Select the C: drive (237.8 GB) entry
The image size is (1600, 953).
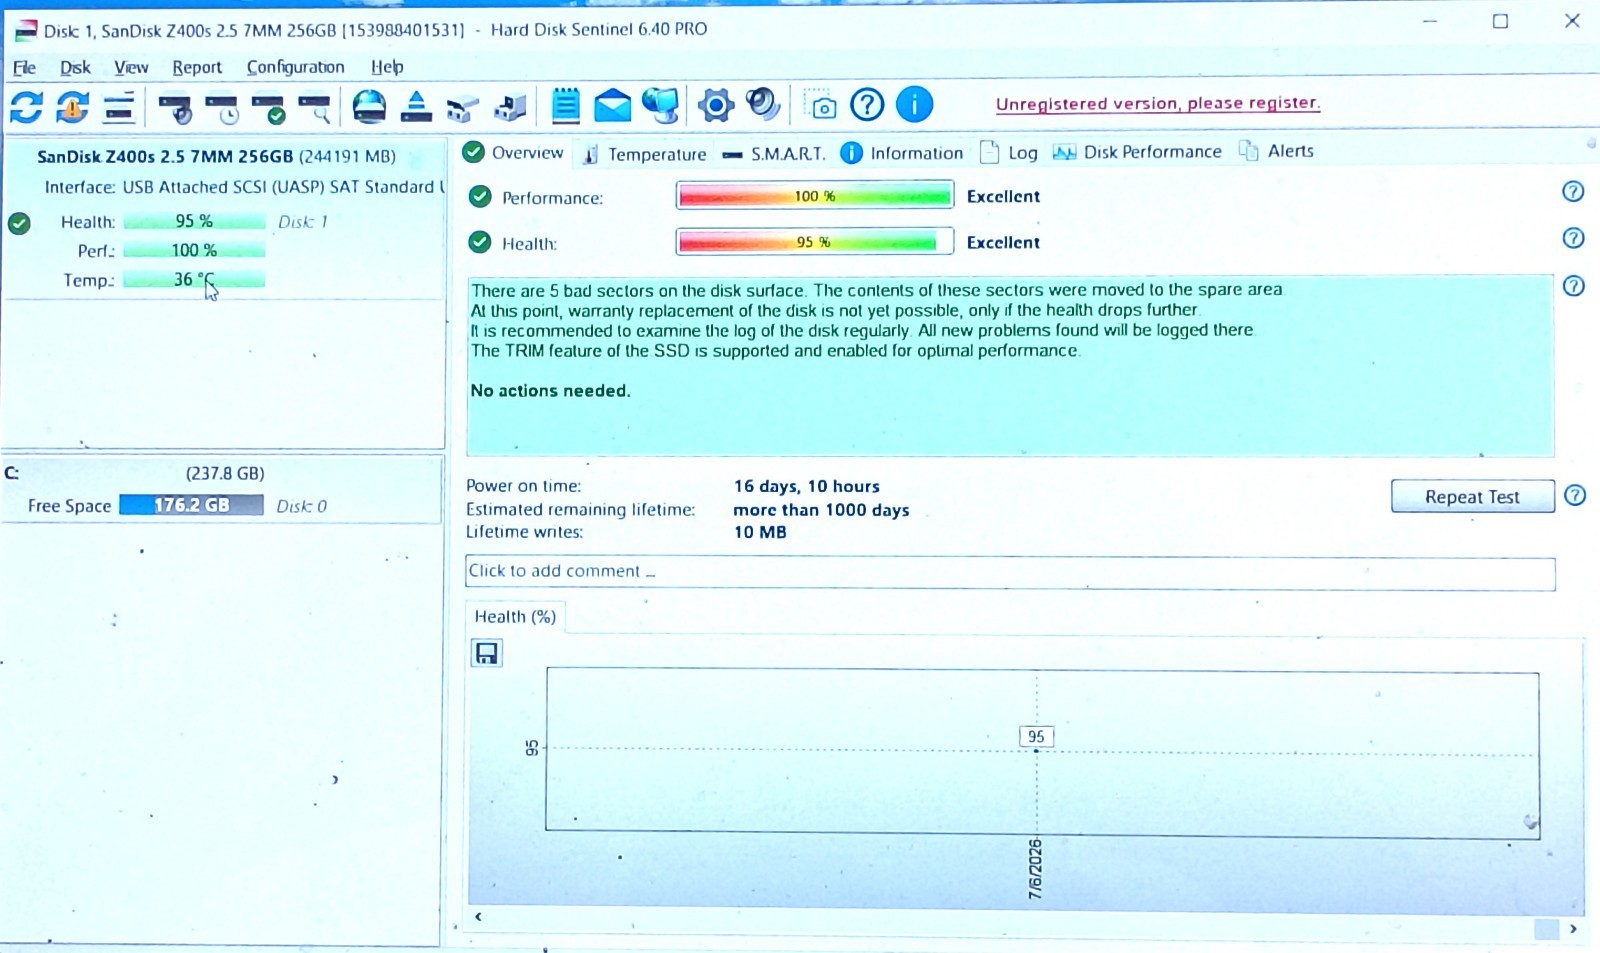(x=222, y=490)
